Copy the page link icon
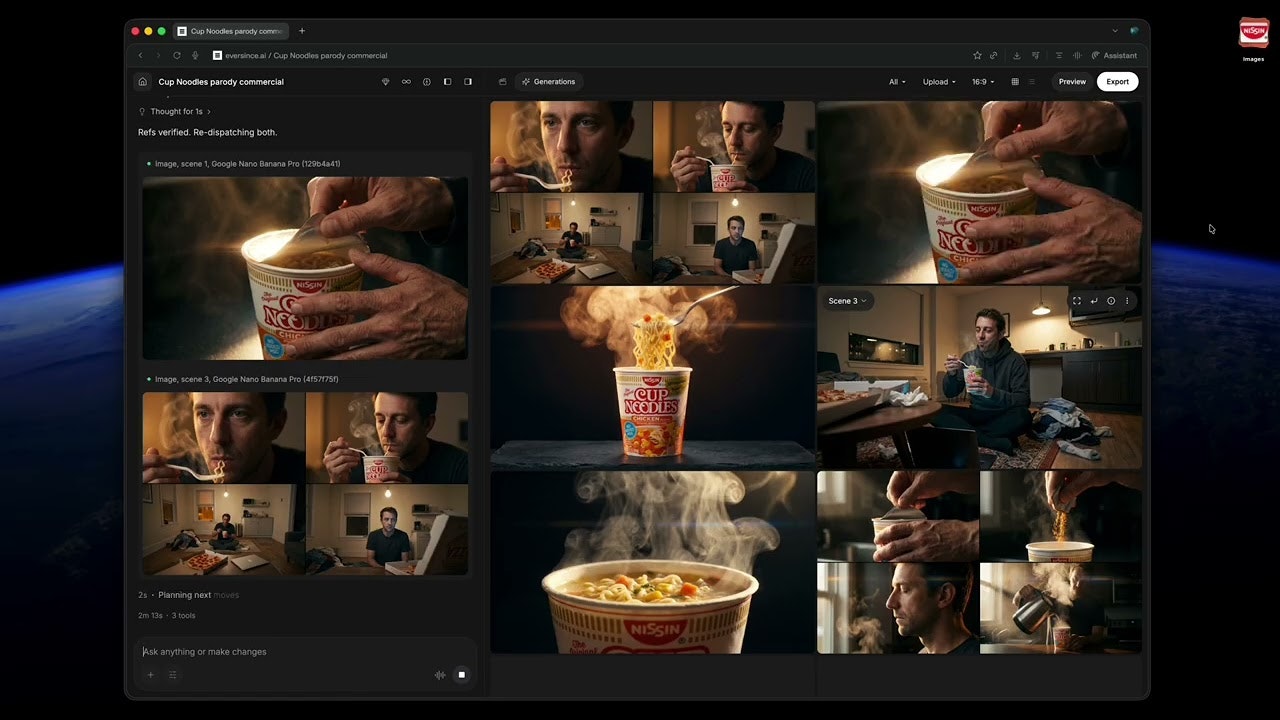Screen dimensions: 1280x720 tap(993, 56)
